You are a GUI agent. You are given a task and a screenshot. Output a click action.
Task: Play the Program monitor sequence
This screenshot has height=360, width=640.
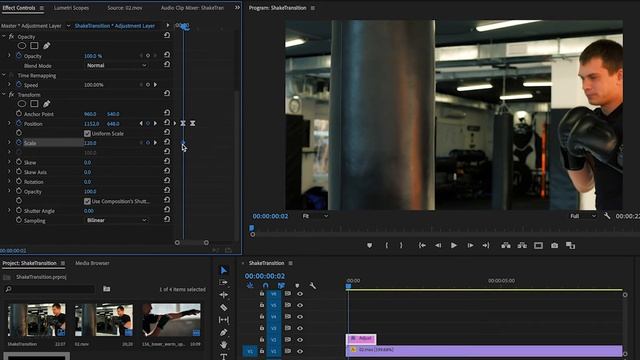(x=453, y=245)
